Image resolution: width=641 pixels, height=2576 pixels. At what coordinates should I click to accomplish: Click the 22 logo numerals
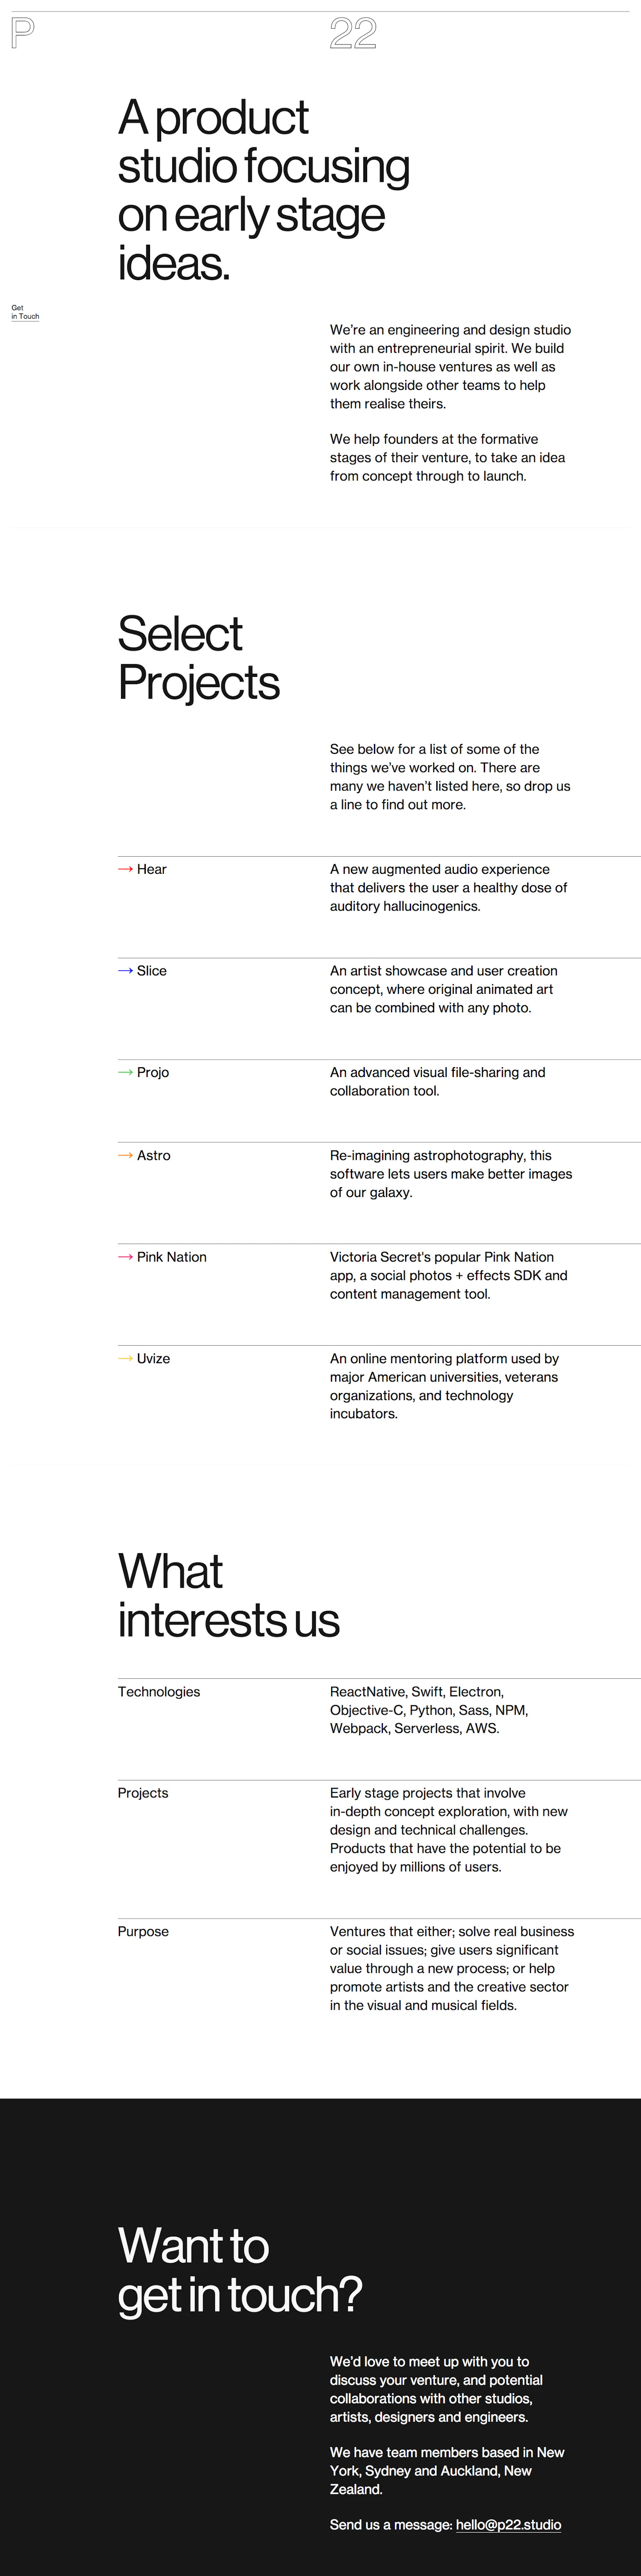pyautogui.click(x=353, y=35)
